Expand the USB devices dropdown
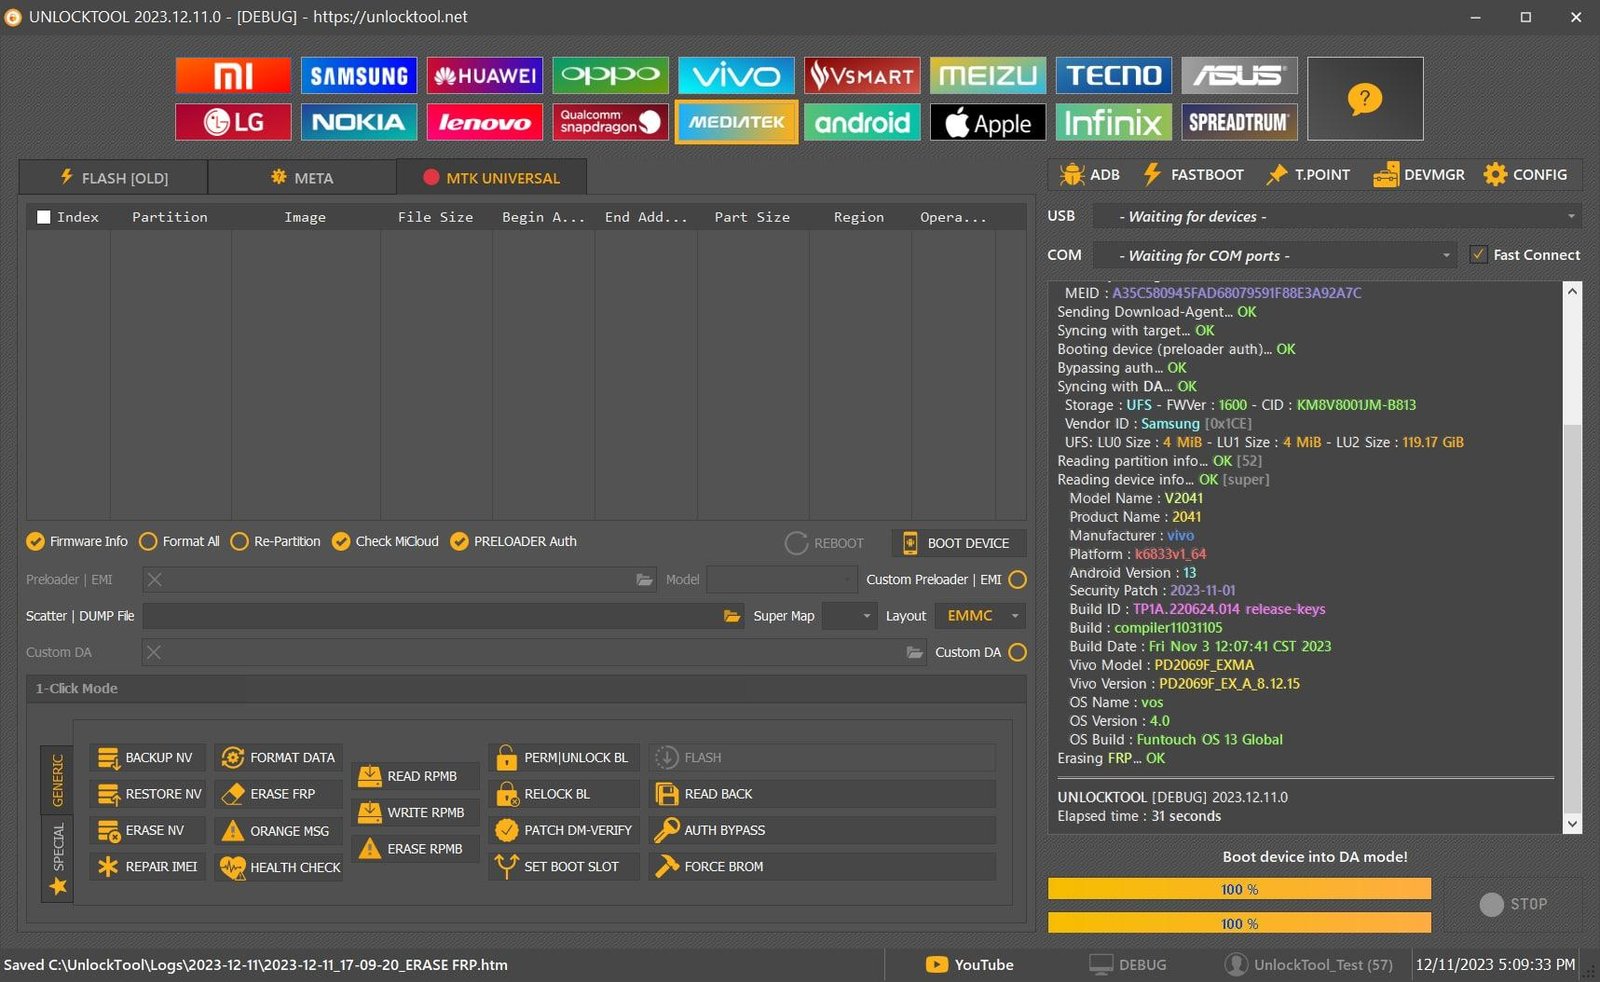 point(1336,216)
